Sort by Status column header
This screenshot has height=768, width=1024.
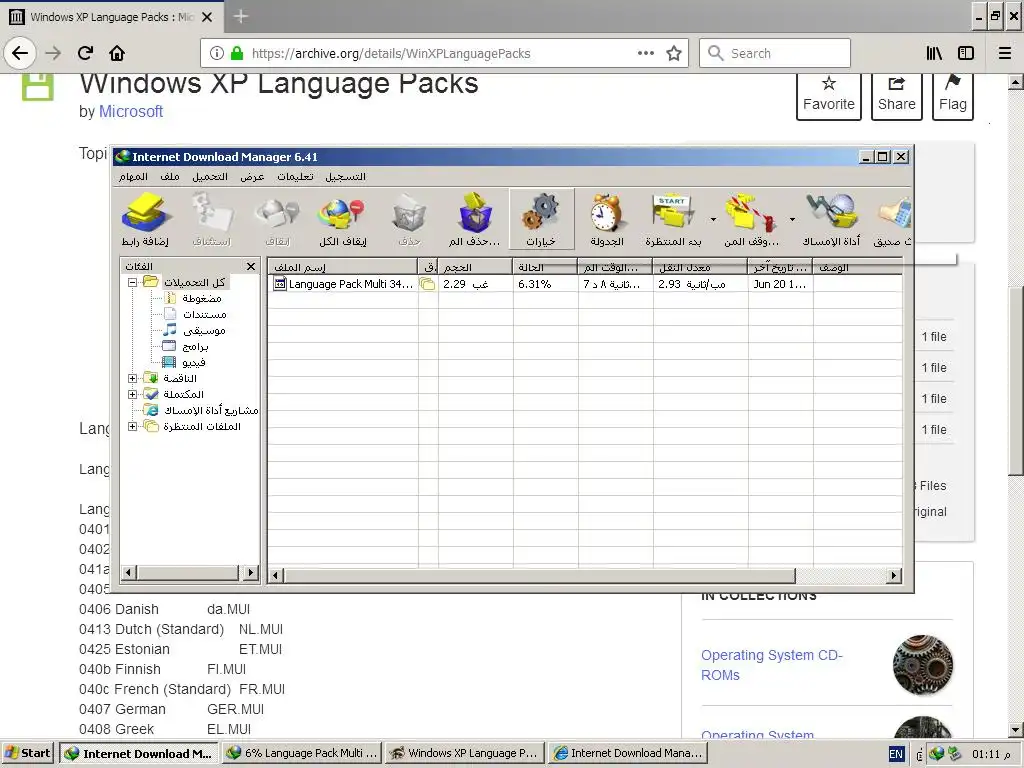(545, 267)
